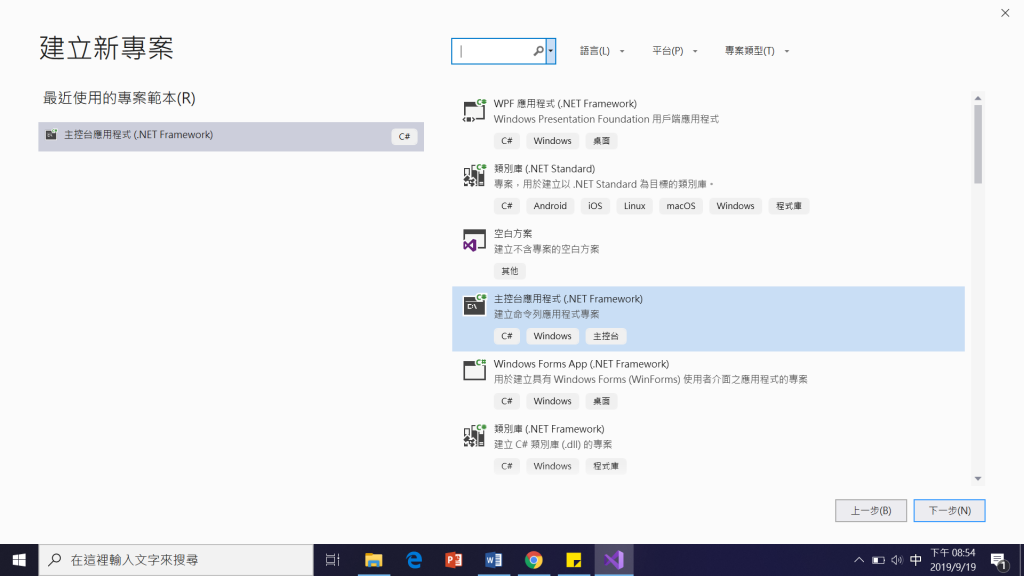Click the Visual Studio taskbar icon
1024x576 pixels.
tap(614, 560)
